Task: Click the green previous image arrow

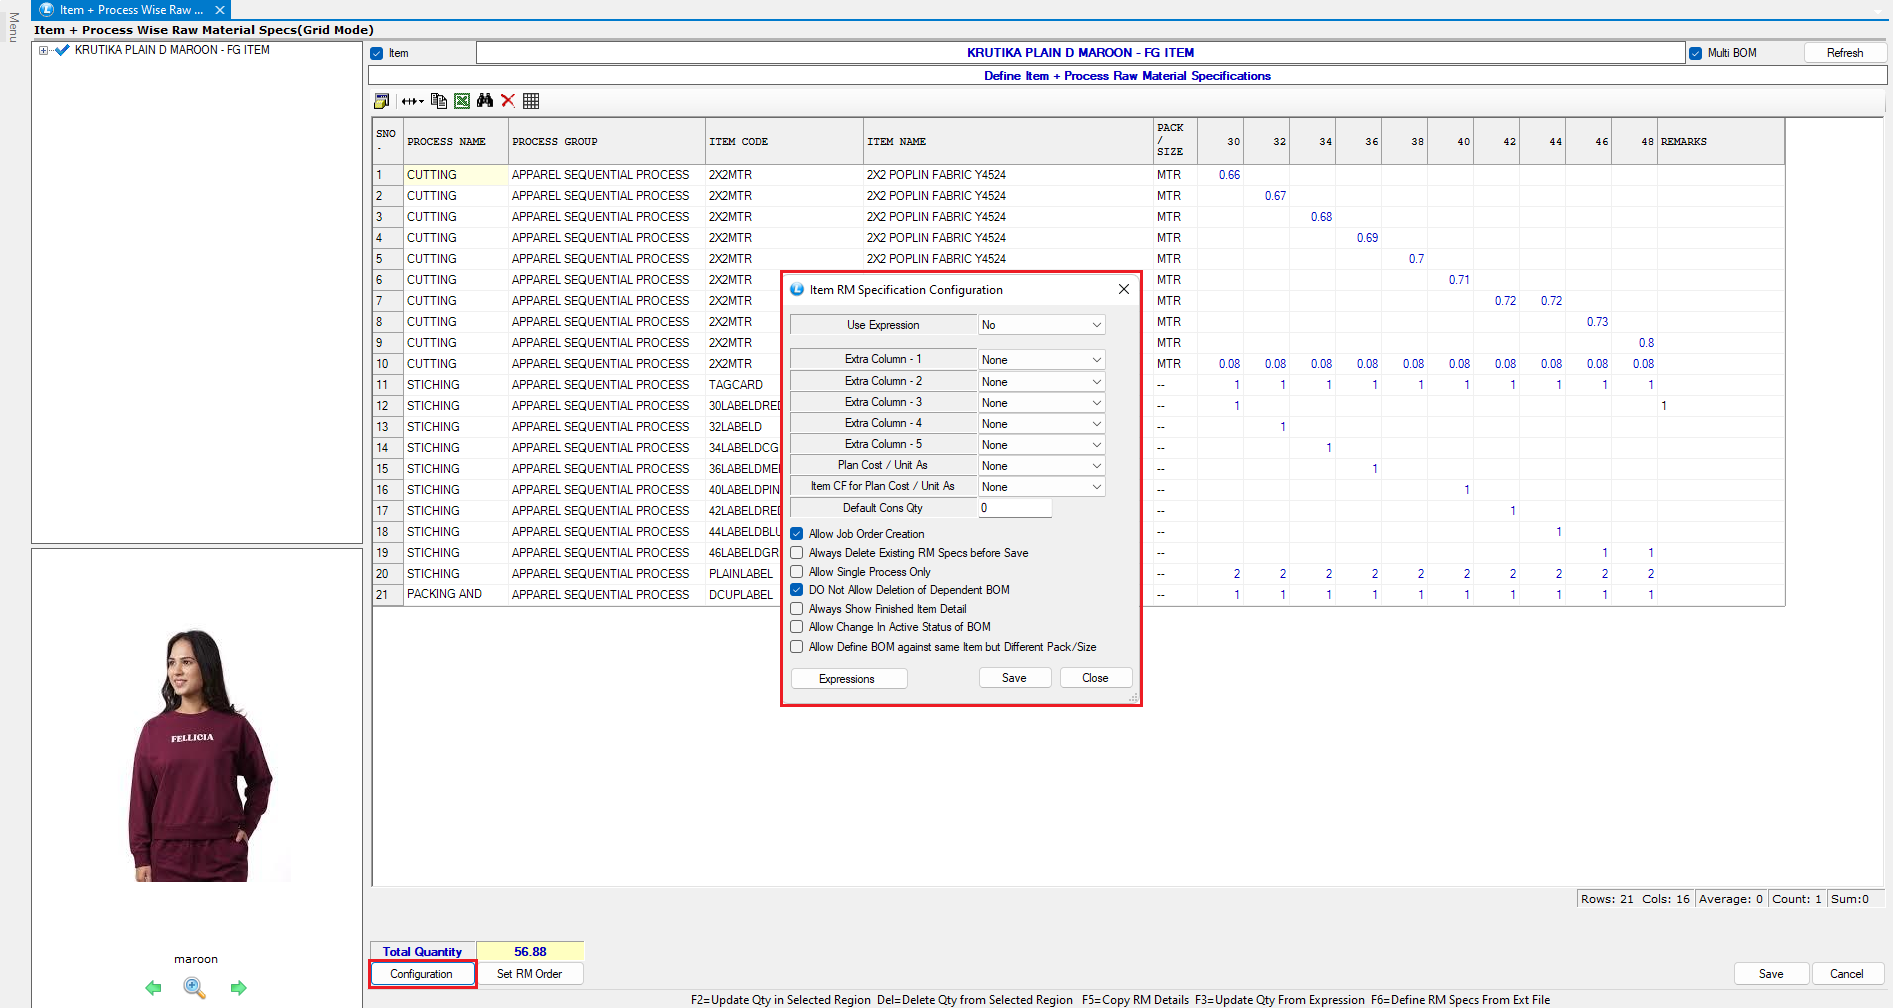Action: 153,988
